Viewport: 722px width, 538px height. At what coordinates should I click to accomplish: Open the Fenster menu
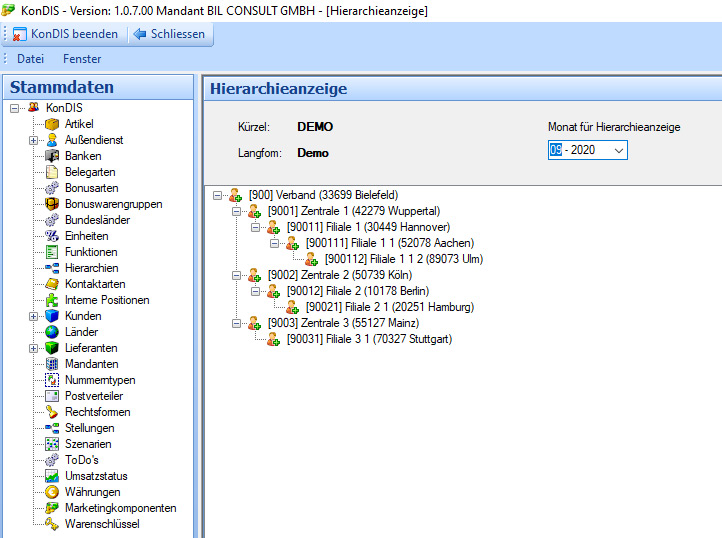(82, 59)
